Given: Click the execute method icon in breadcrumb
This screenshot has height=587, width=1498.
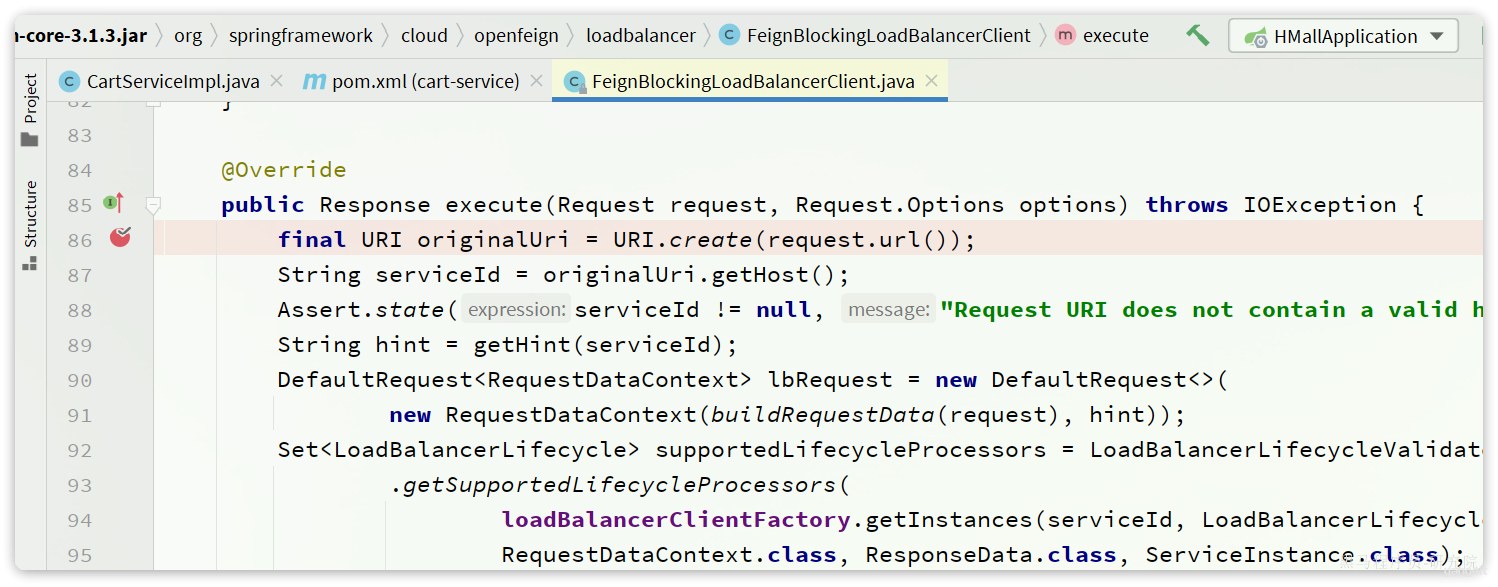Looking at the screenshot, I should 1065,36.
